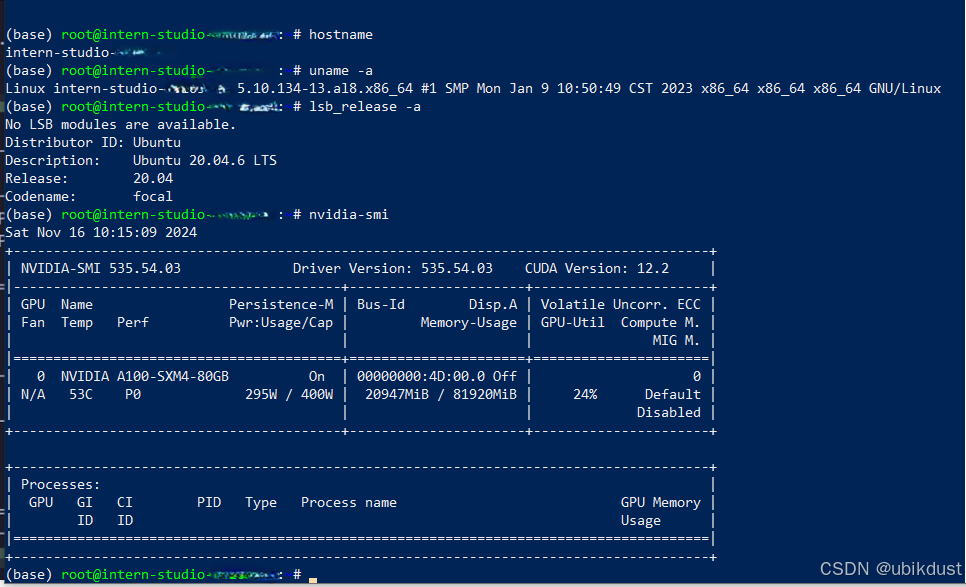Click the 'Persistence-M' column header
The image size is (966, 587).
[x=281, y=304]
